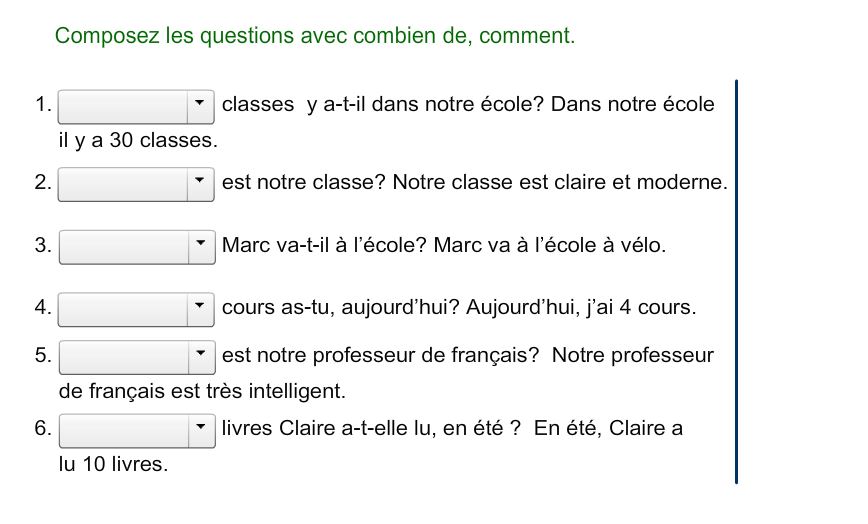Expand the dropdown before 'est notre classe?'
This screenshot has height=524, width=868.
click(136, 184)
